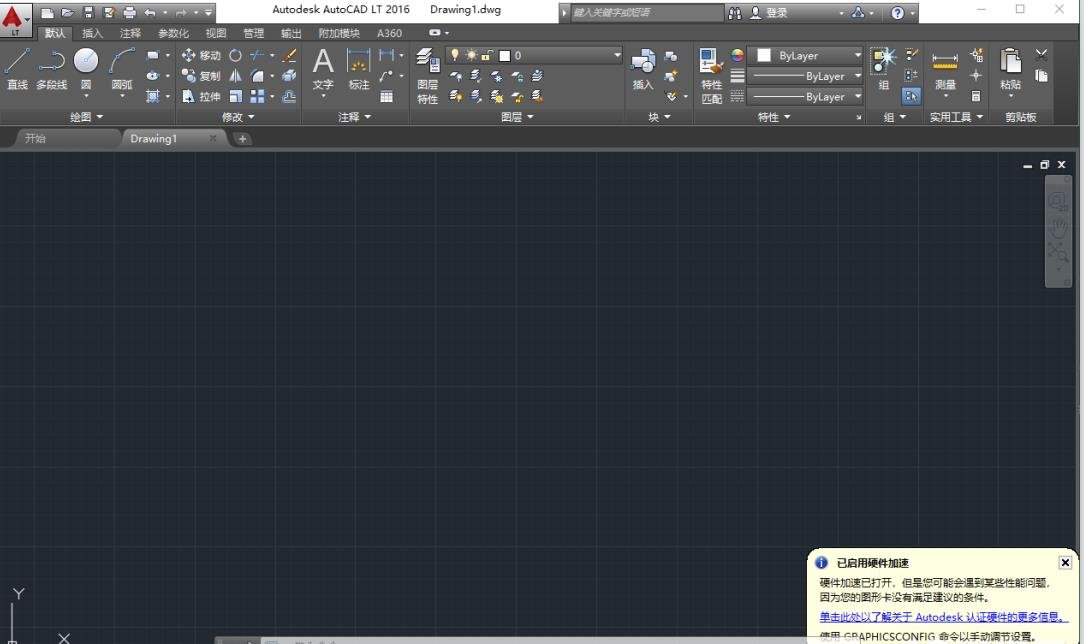Click the Stretch (拉伸) tool

click(201, 97)
